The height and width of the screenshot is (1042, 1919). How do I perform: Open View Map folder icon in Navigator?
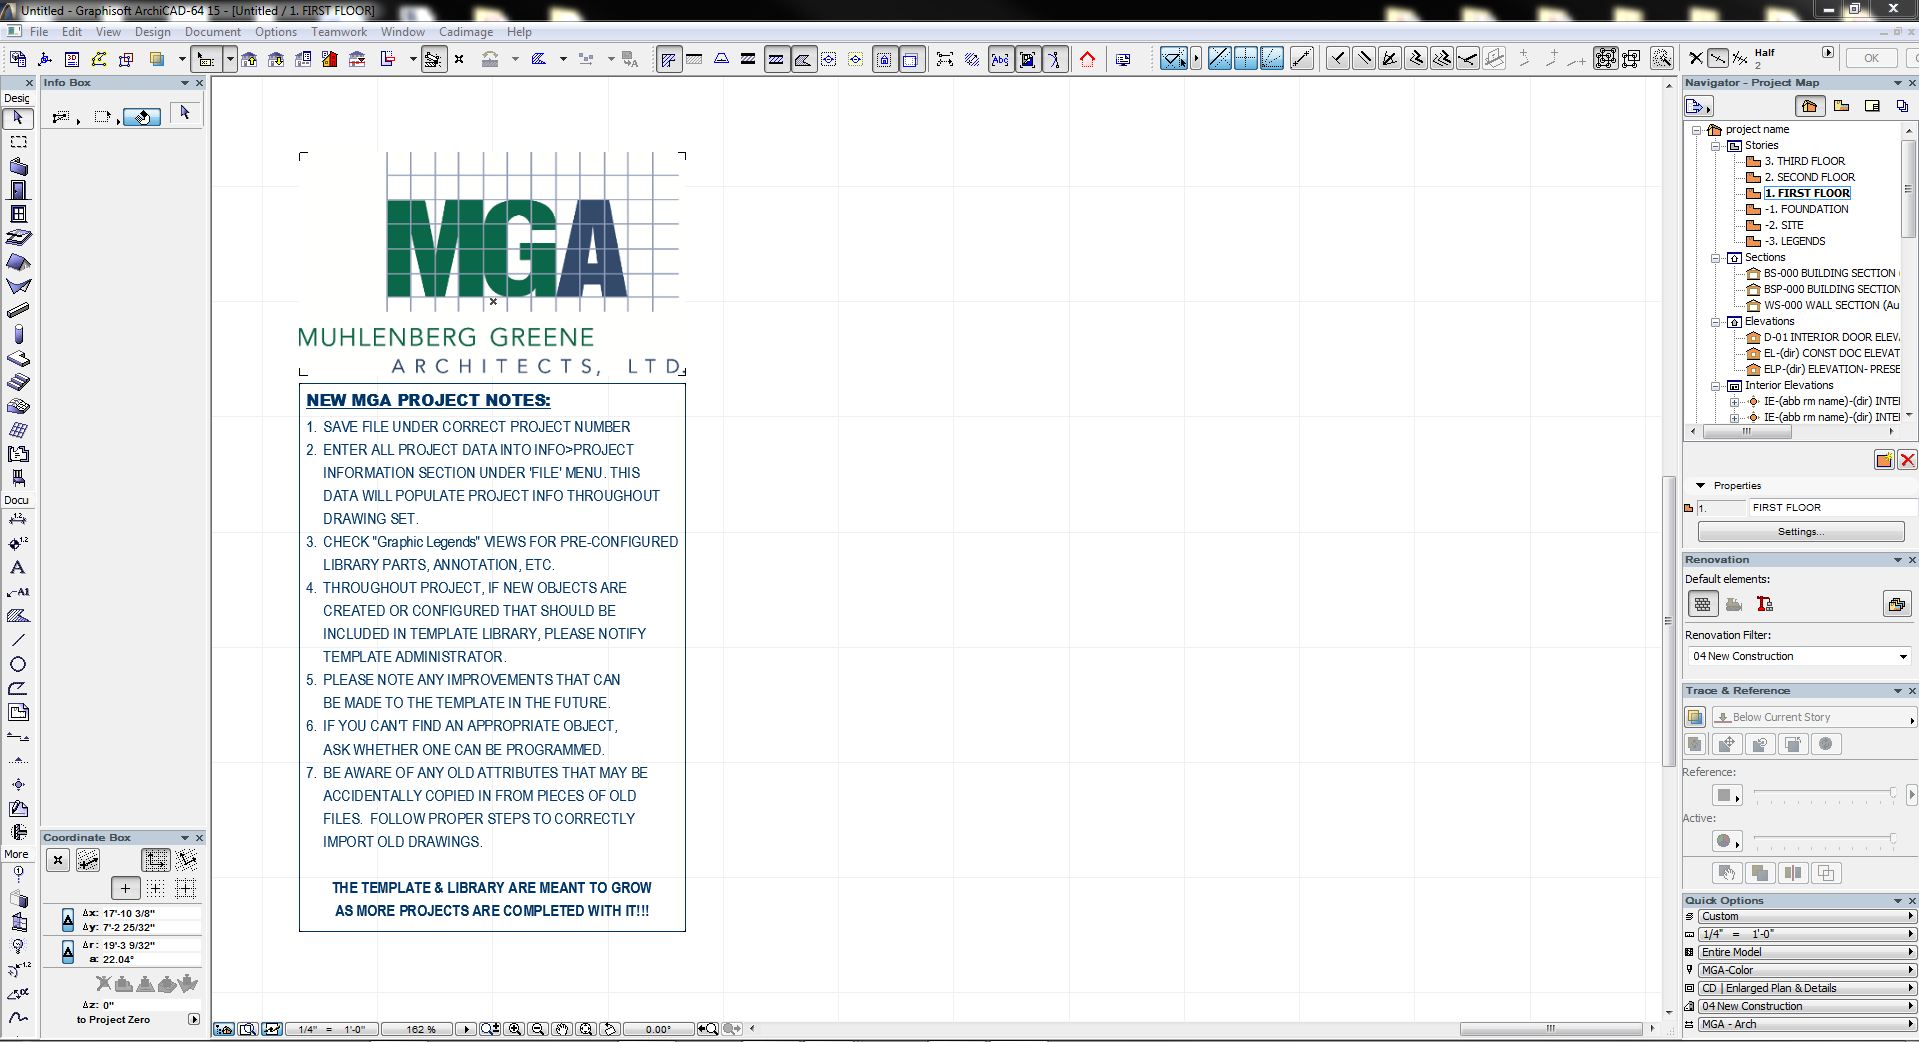coord(1841,106)
